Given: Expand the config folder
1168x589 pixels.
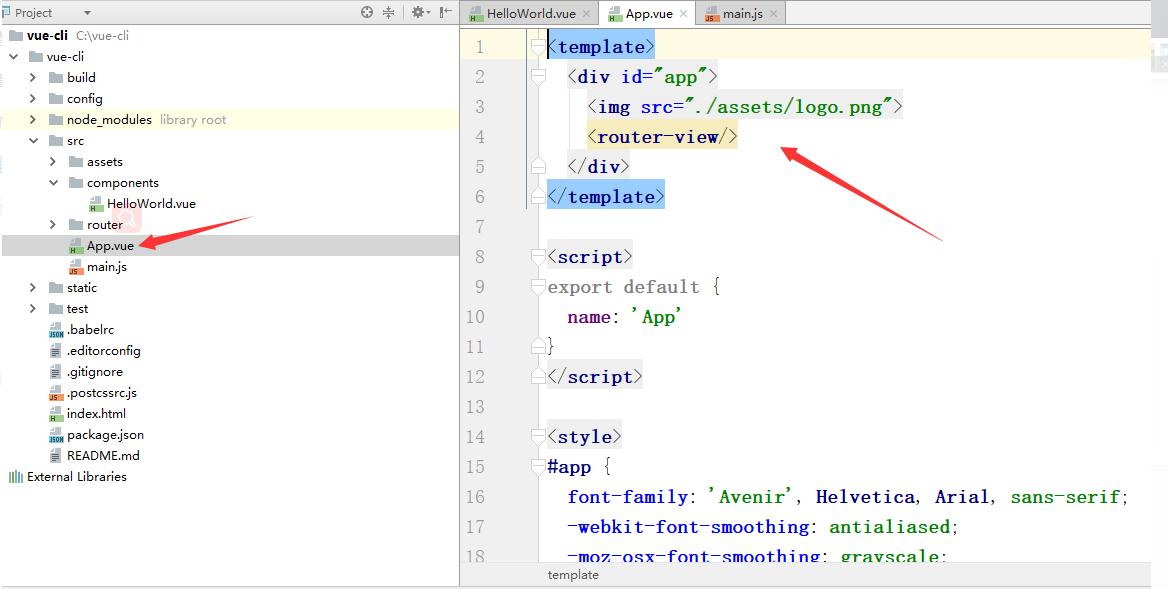Looking at the screenshot, I should pos(33,98).
